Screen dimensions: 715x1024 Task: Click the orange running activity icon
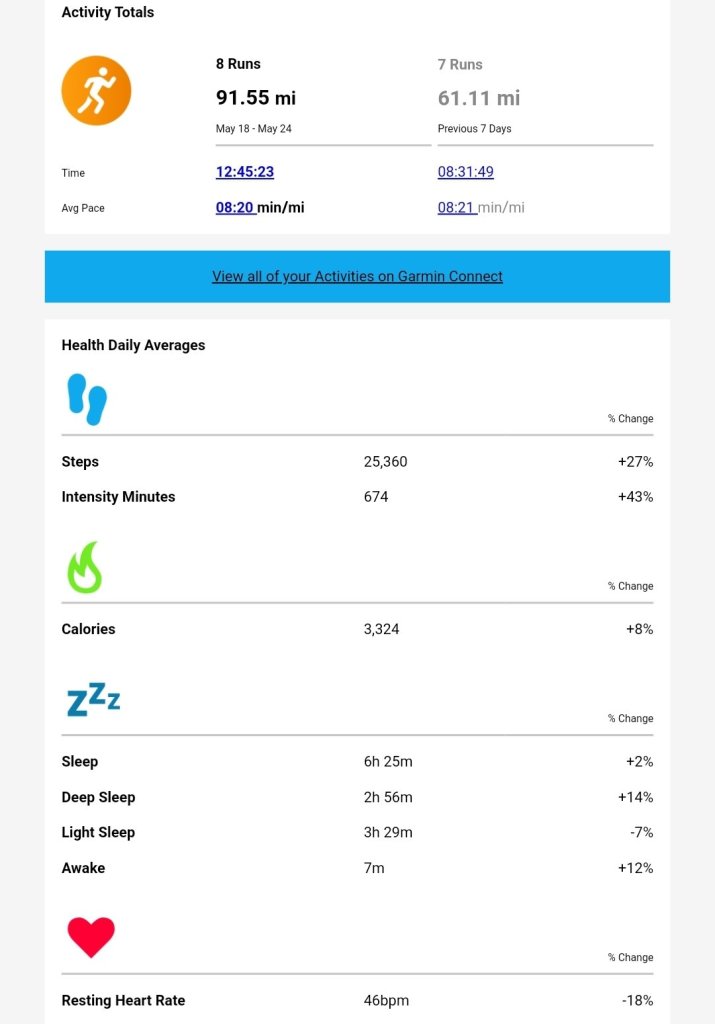point(96,91)
